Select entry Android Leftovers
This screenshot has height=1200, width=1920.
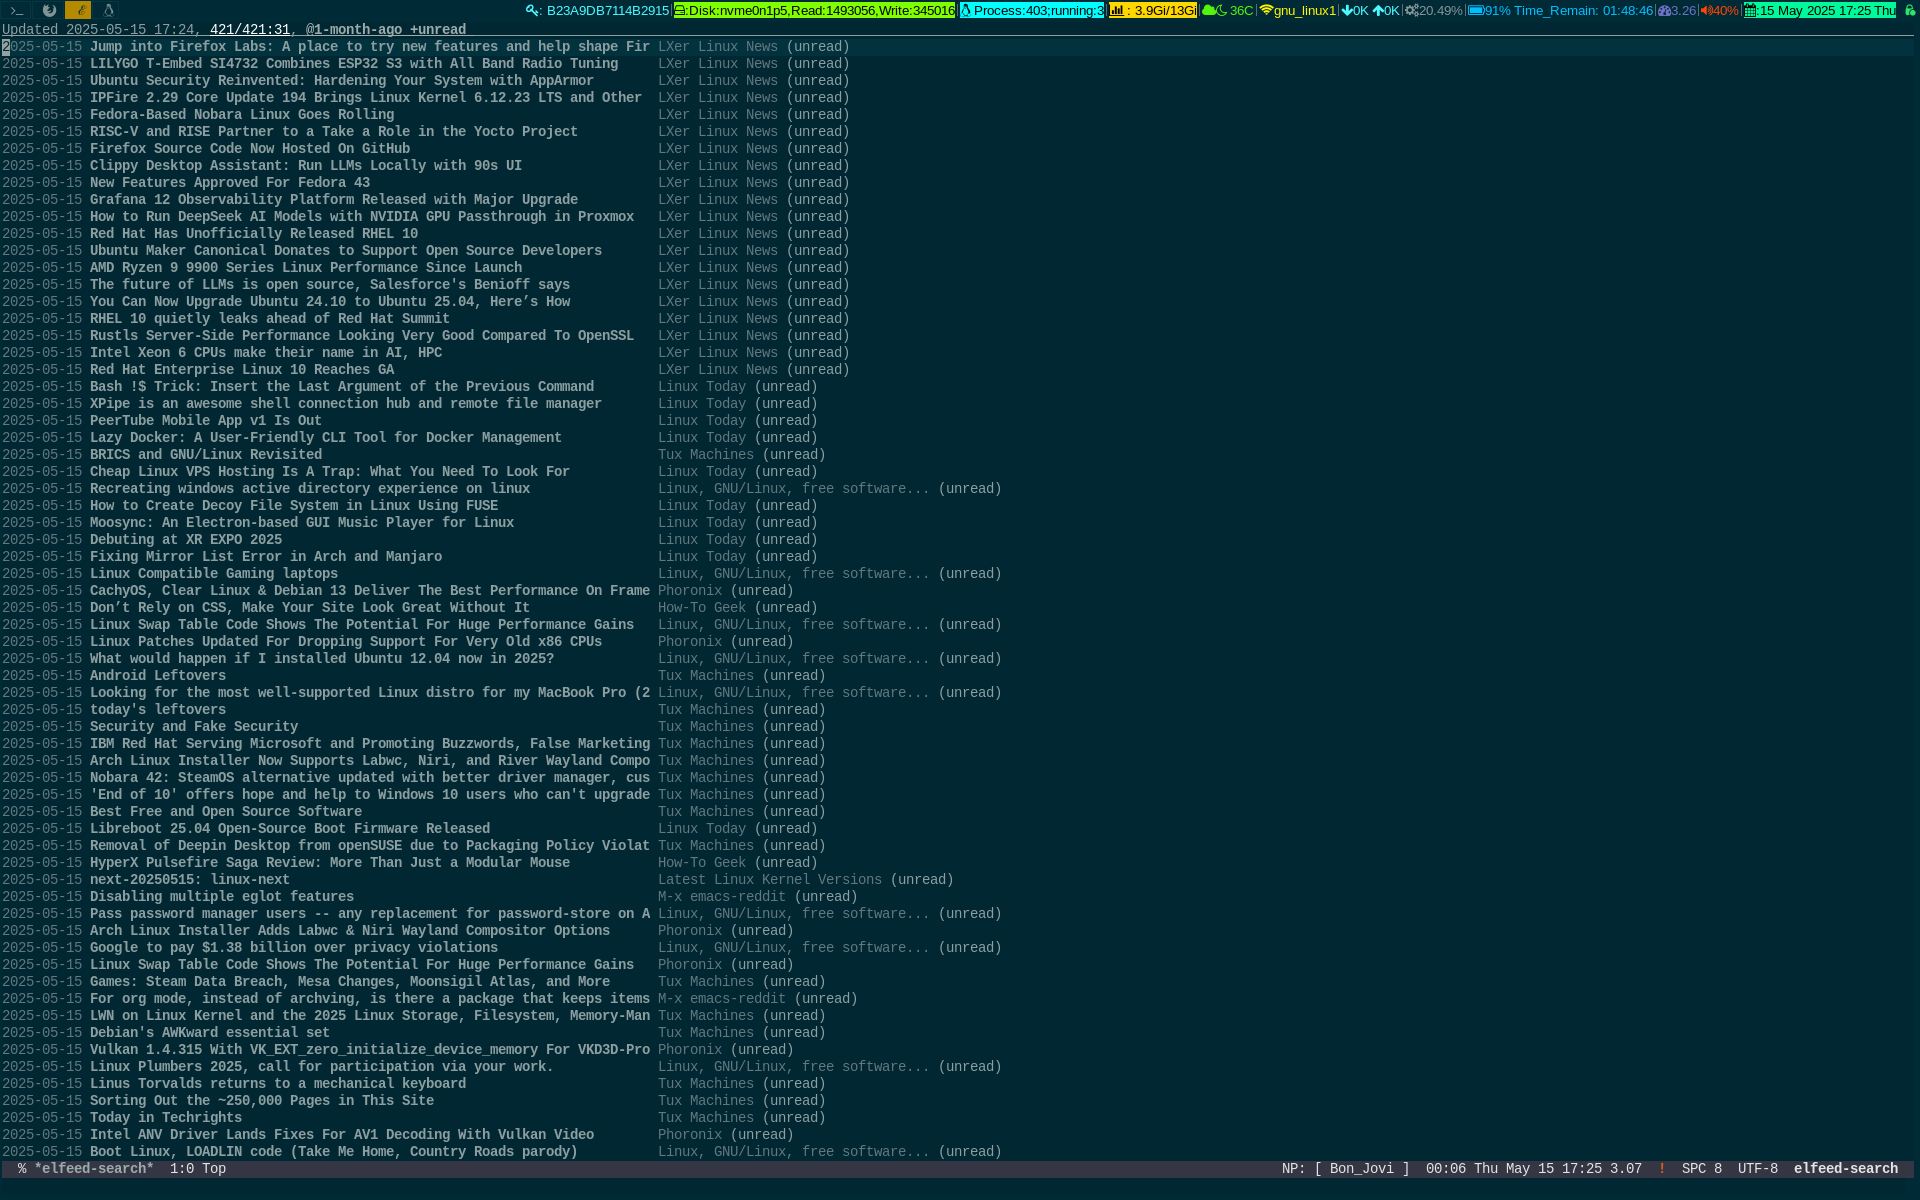point(158,676)
